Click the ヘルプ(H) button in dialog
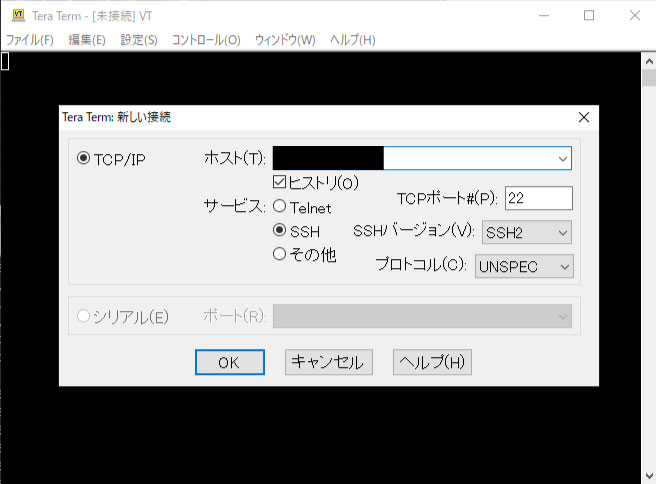Viewport: 656px width, 484px height. pos(432,362)
